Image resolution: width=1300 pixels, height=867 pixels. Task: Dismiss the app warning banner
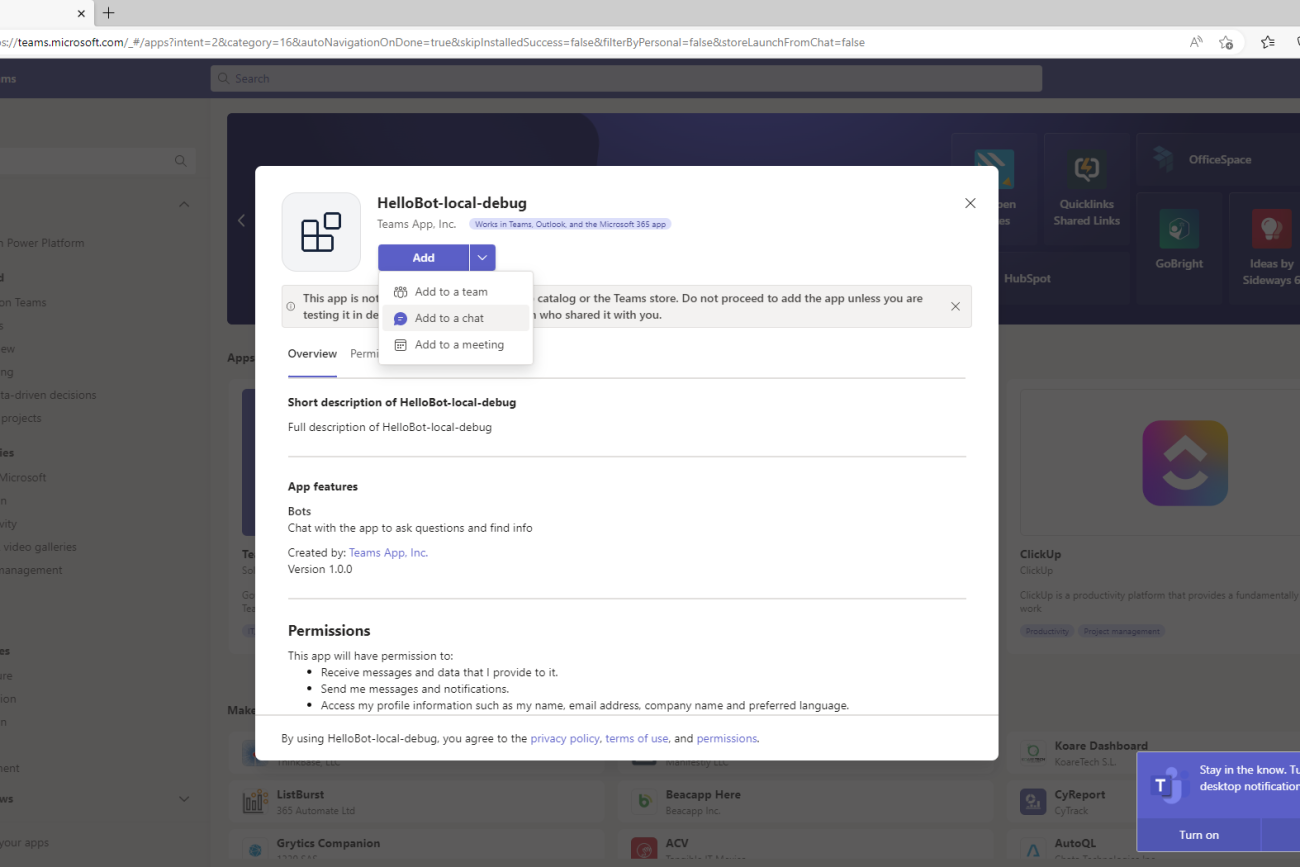tap(955, 307)
